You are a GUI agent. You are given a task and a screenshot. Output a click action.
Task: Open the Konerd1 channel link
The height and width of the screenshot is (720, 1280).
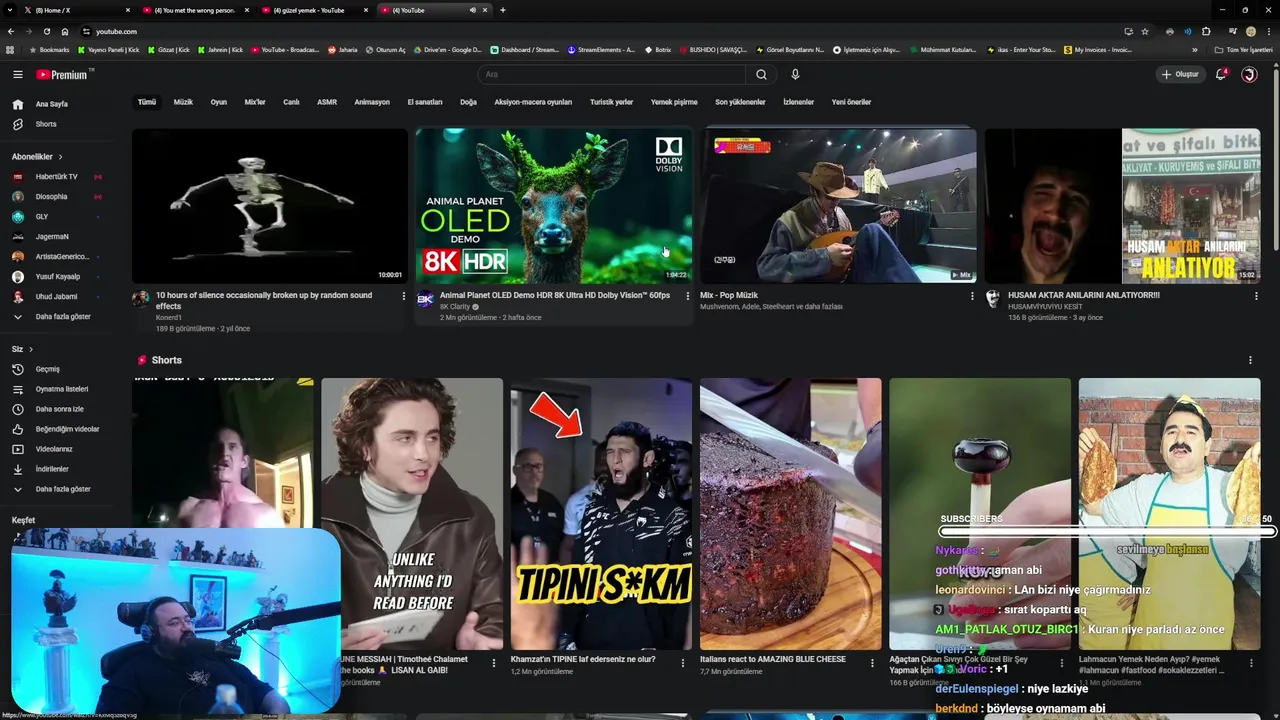click(x=169, y=317)
